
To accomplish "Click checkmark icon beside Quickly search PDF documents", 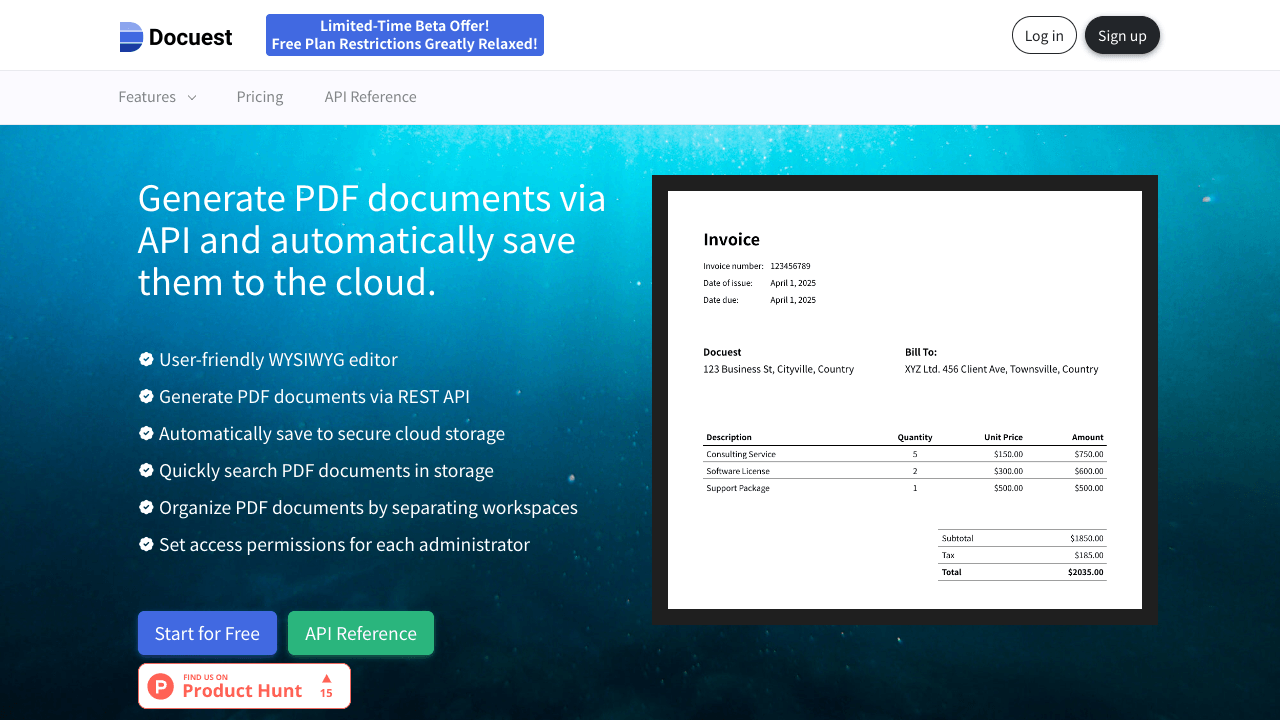I will [146, 470].
